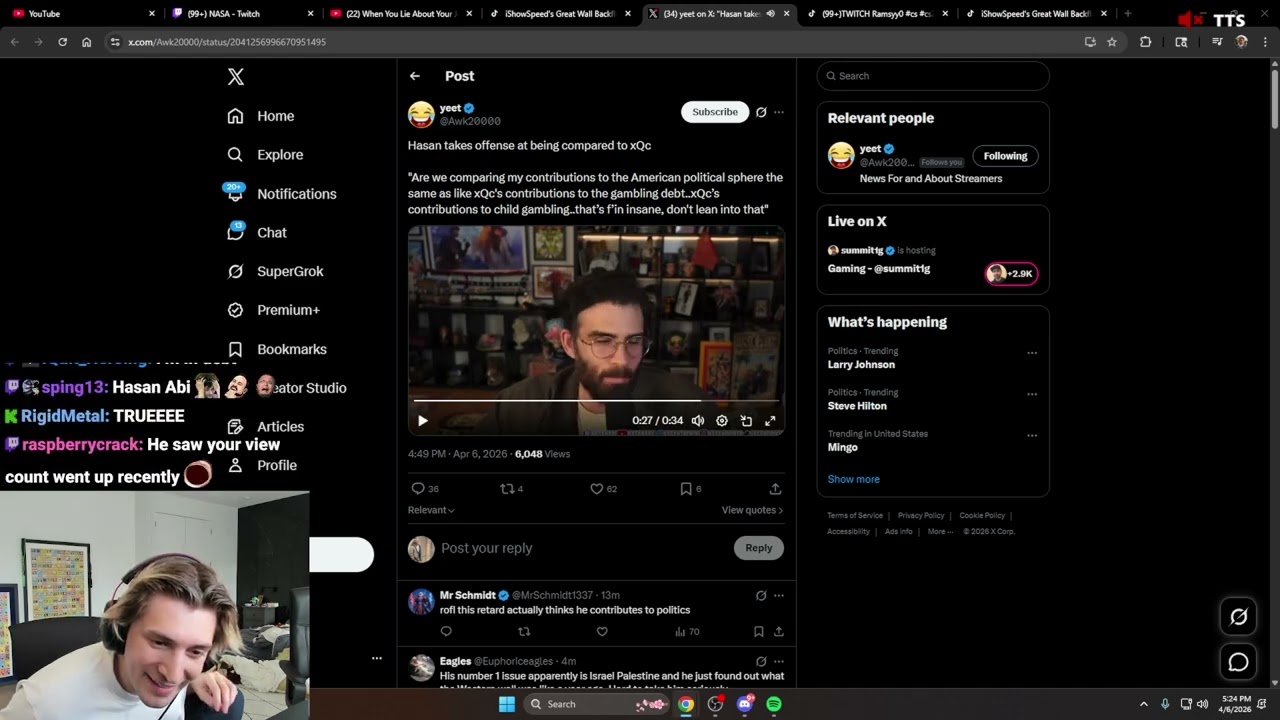The width and height of the screenshot is (1280, 720).
Task: Open Chat in the X sidebar
Action: pyautogui.click(x=257, y=232)
